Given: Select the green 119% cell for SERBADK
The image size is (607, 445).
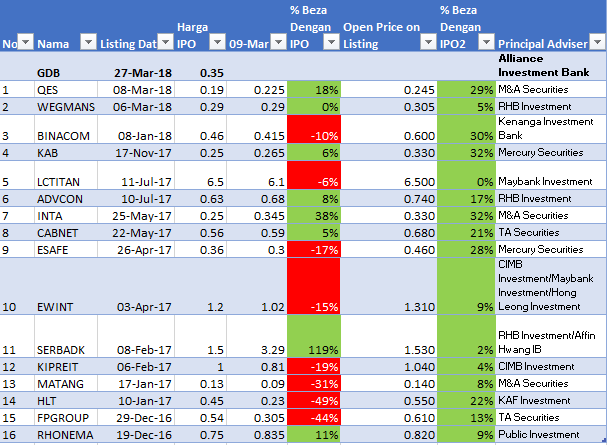Looking at the screenshot, I should 314,336.
